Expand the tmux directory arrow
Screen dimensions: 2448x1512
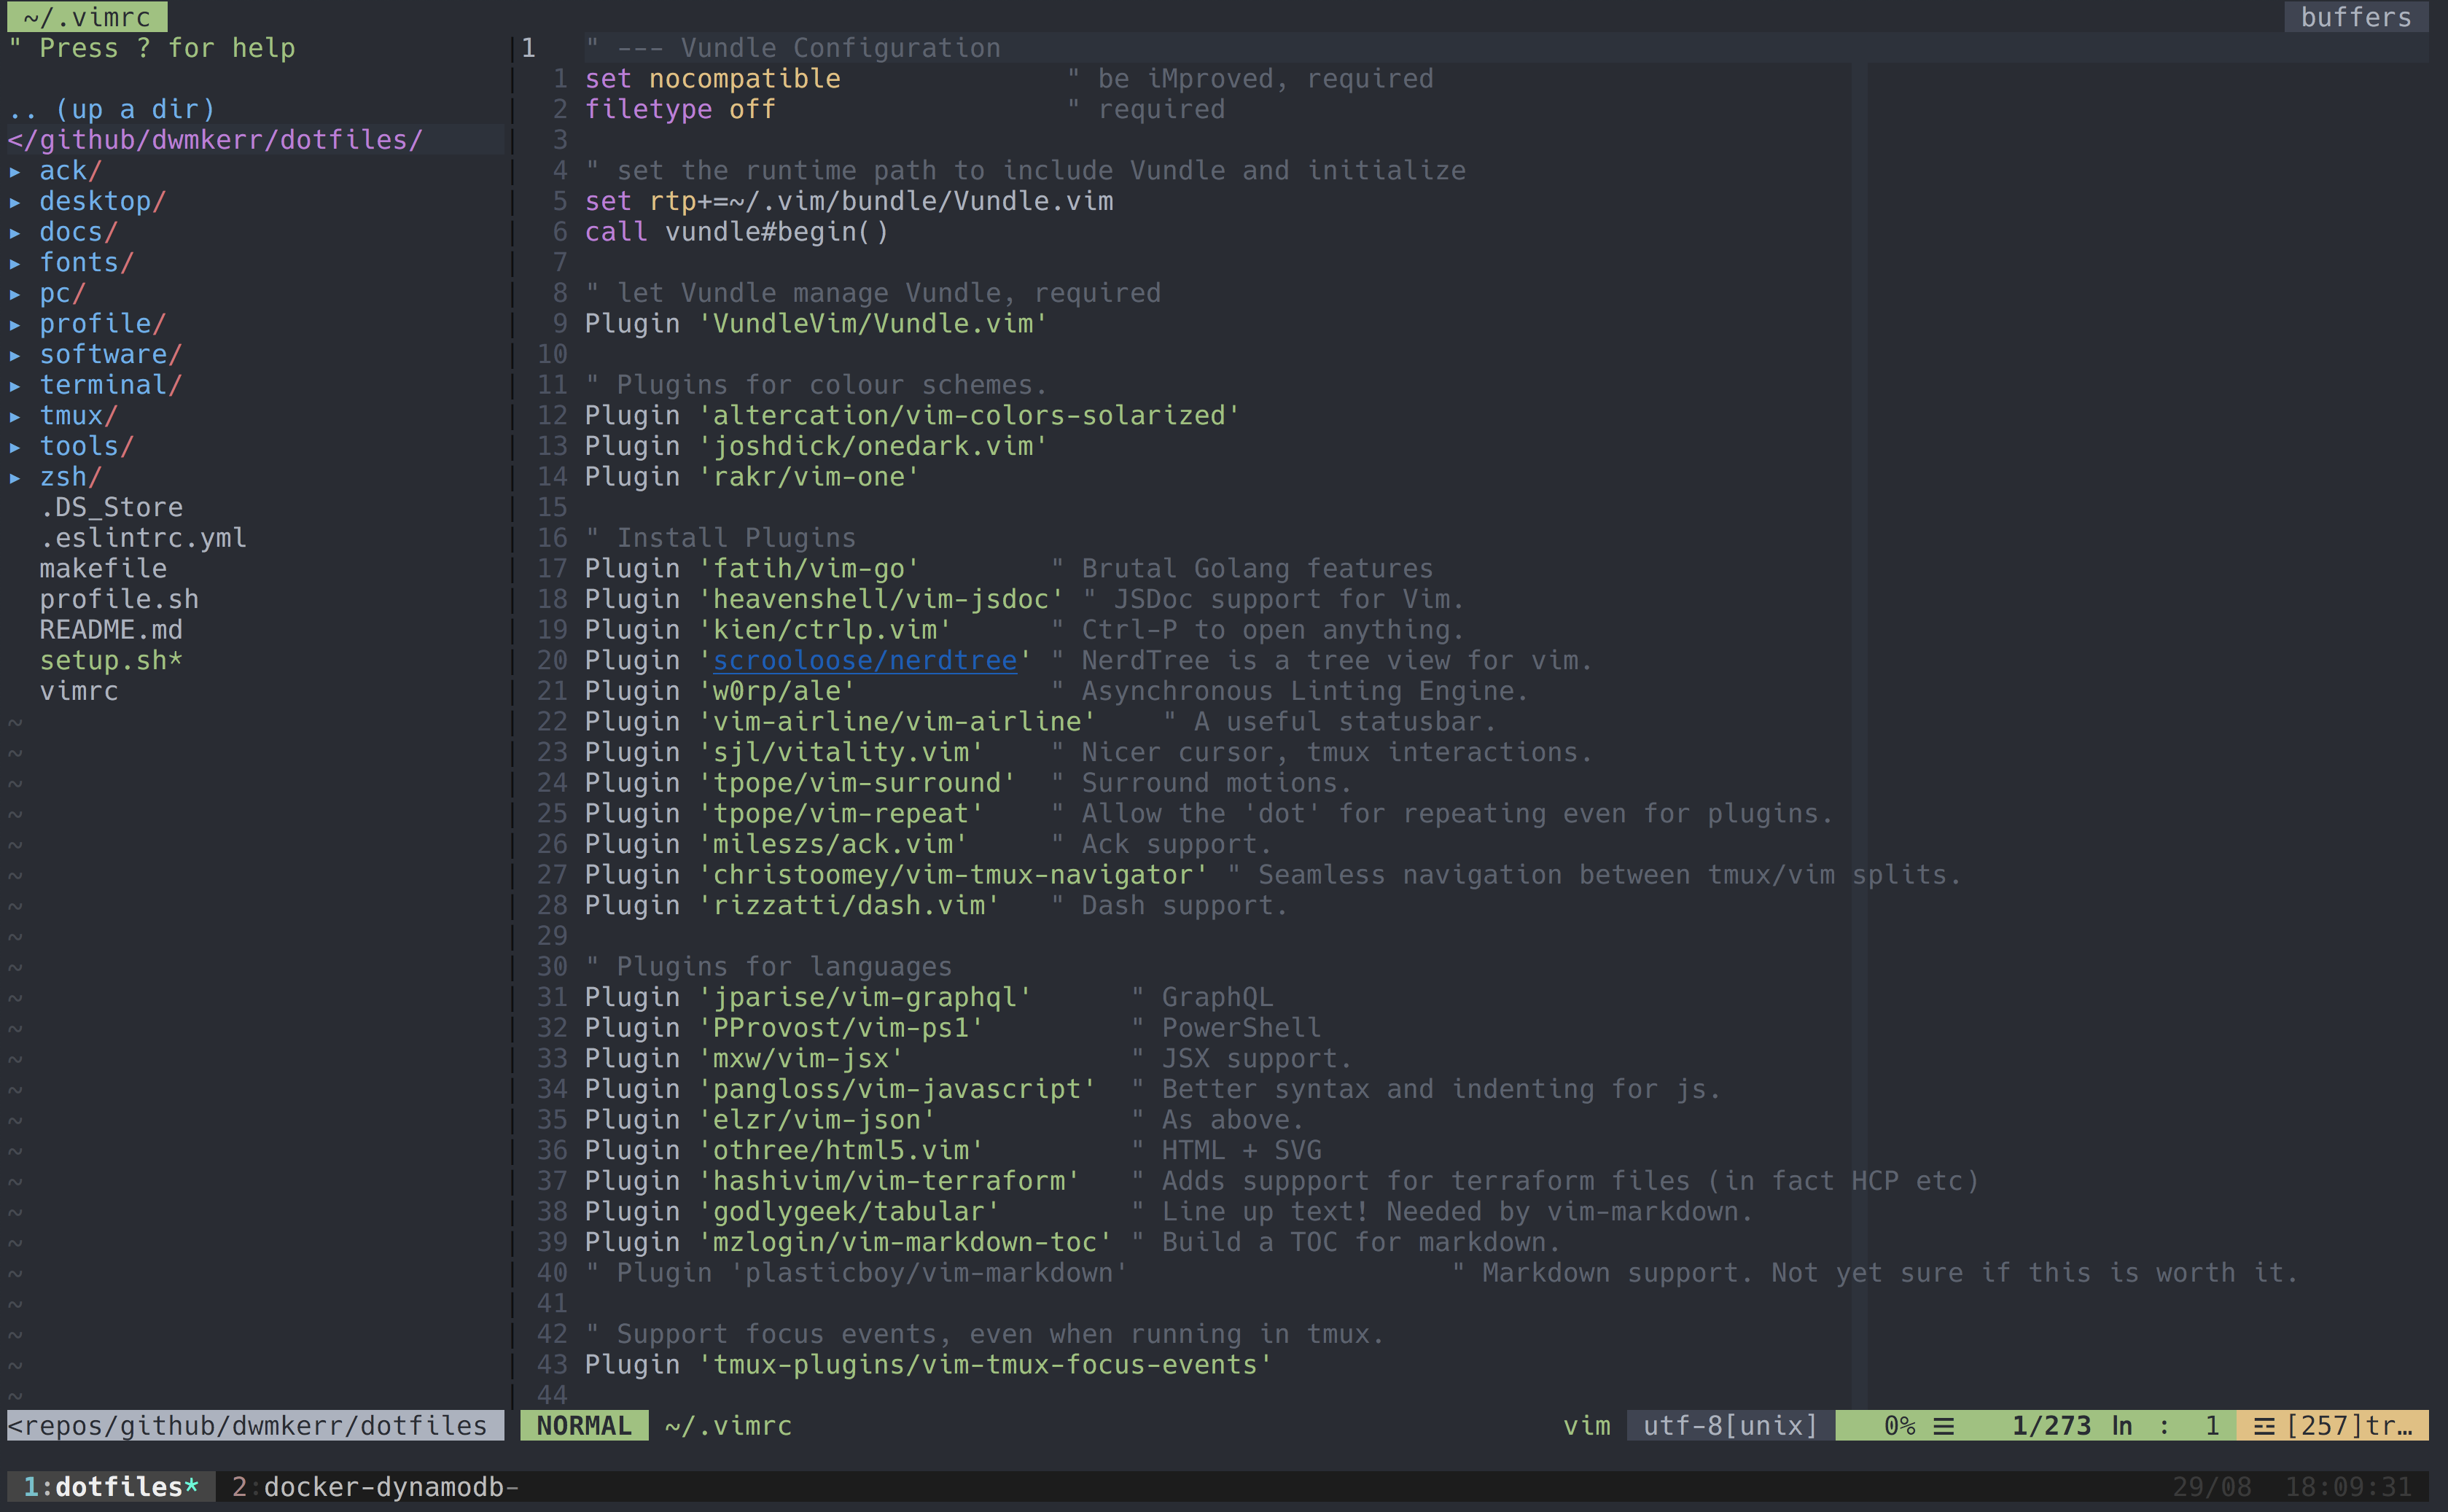coord(15,416)
